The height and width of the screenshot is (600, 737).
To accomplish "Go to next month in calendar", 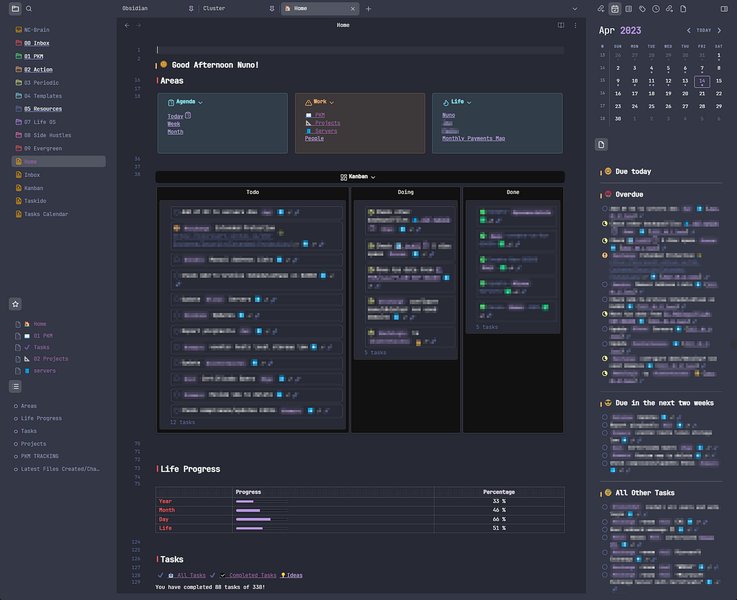I will coord(719,31).
